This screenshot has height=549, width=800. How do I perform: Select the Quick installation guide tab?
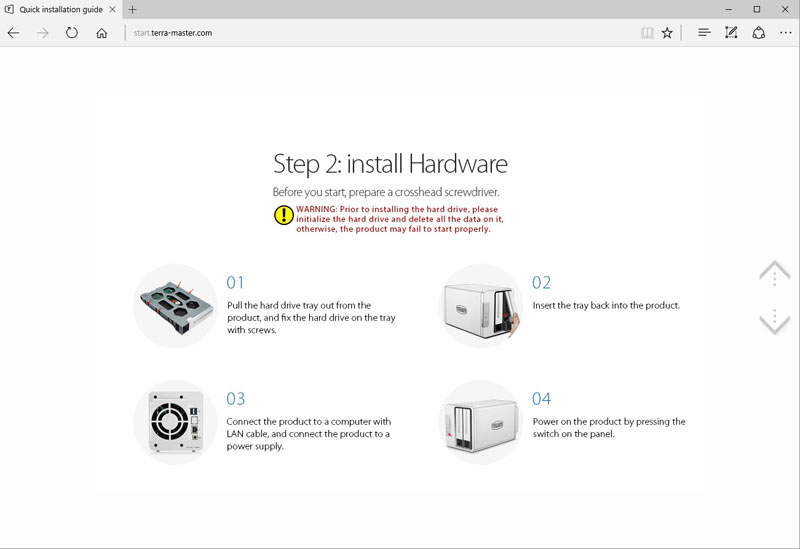point(61,9)
